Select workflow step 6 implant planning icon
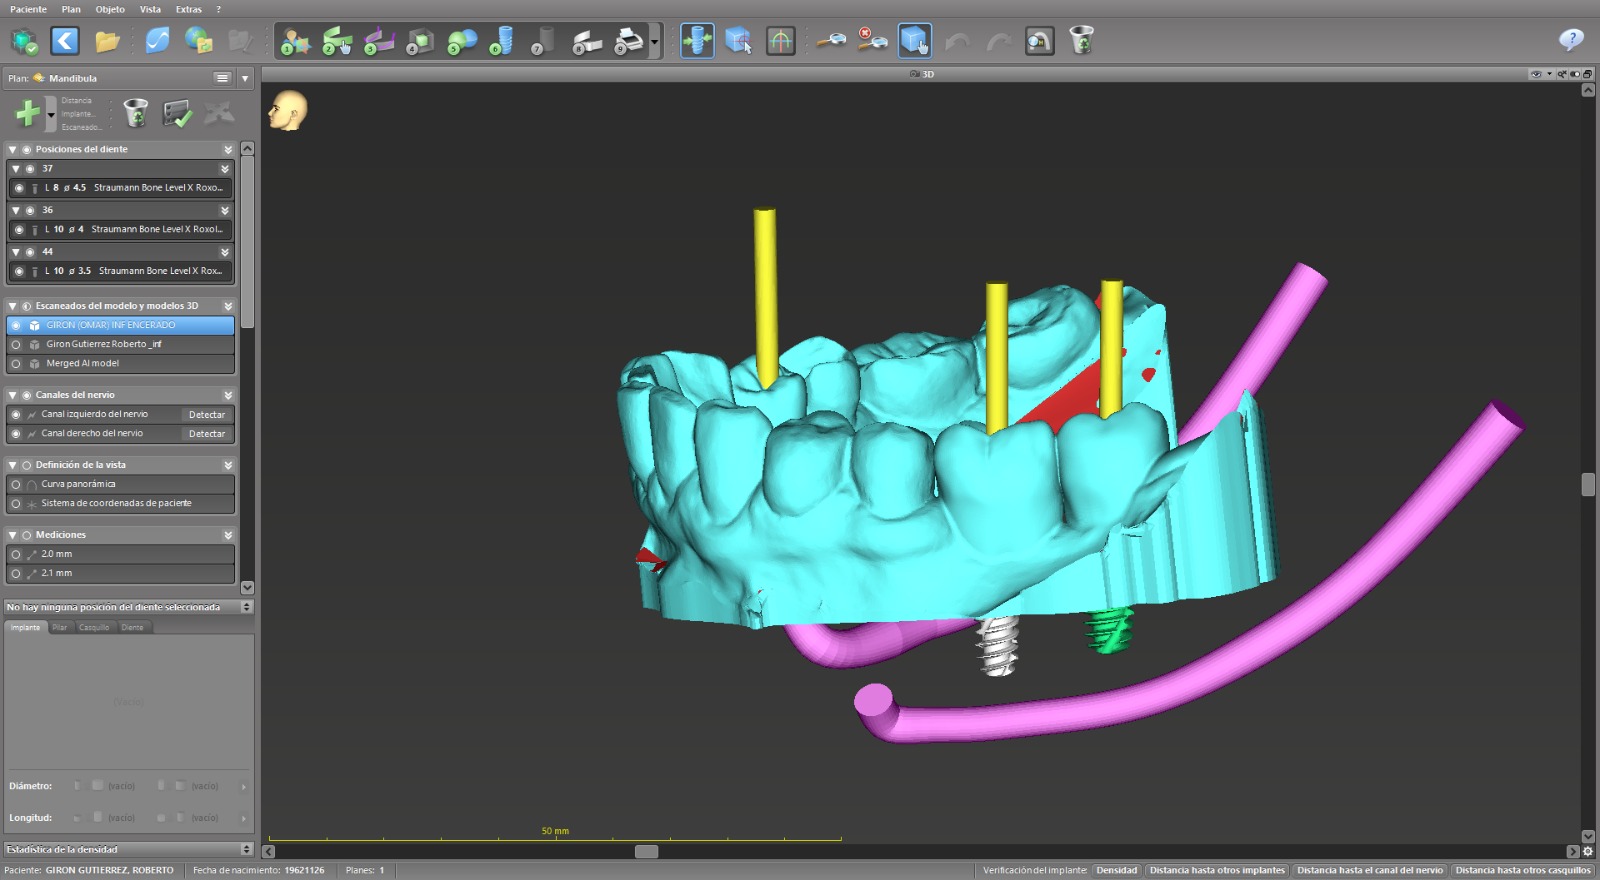This screenshot has height=880, width=1600. point(501,41)
